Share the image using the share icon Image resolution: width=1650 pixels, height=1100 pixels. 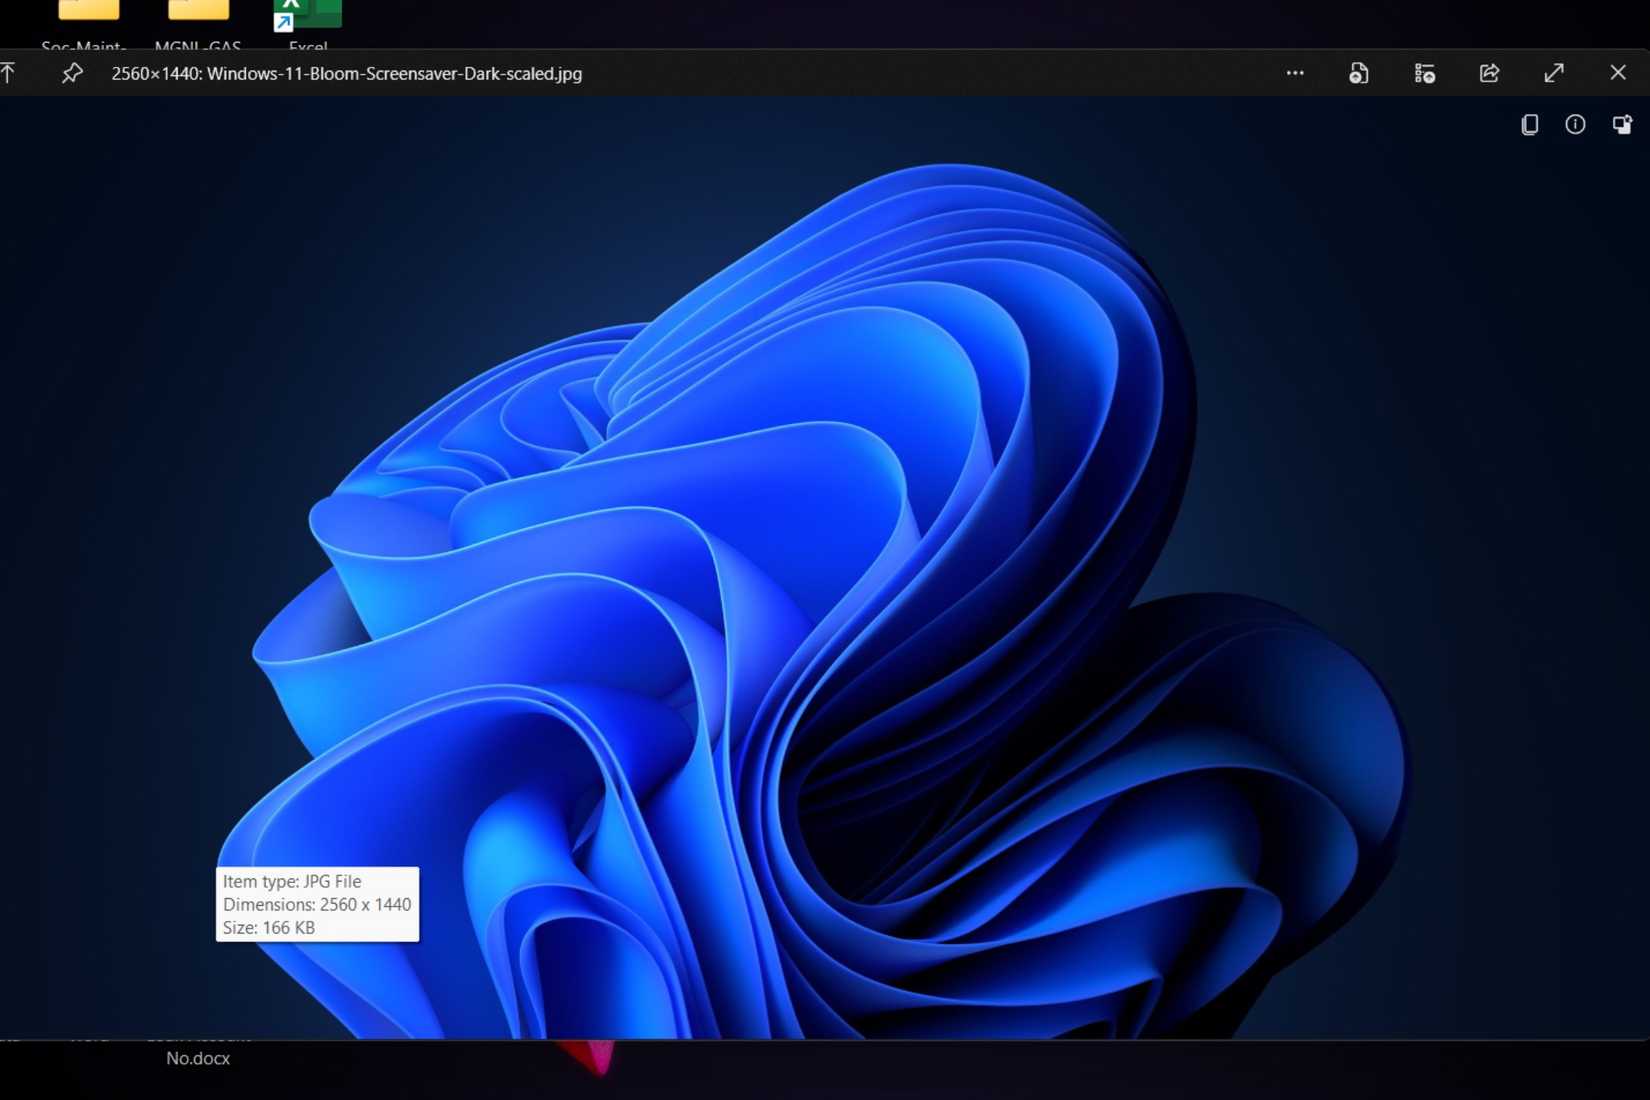point(1490,73)
